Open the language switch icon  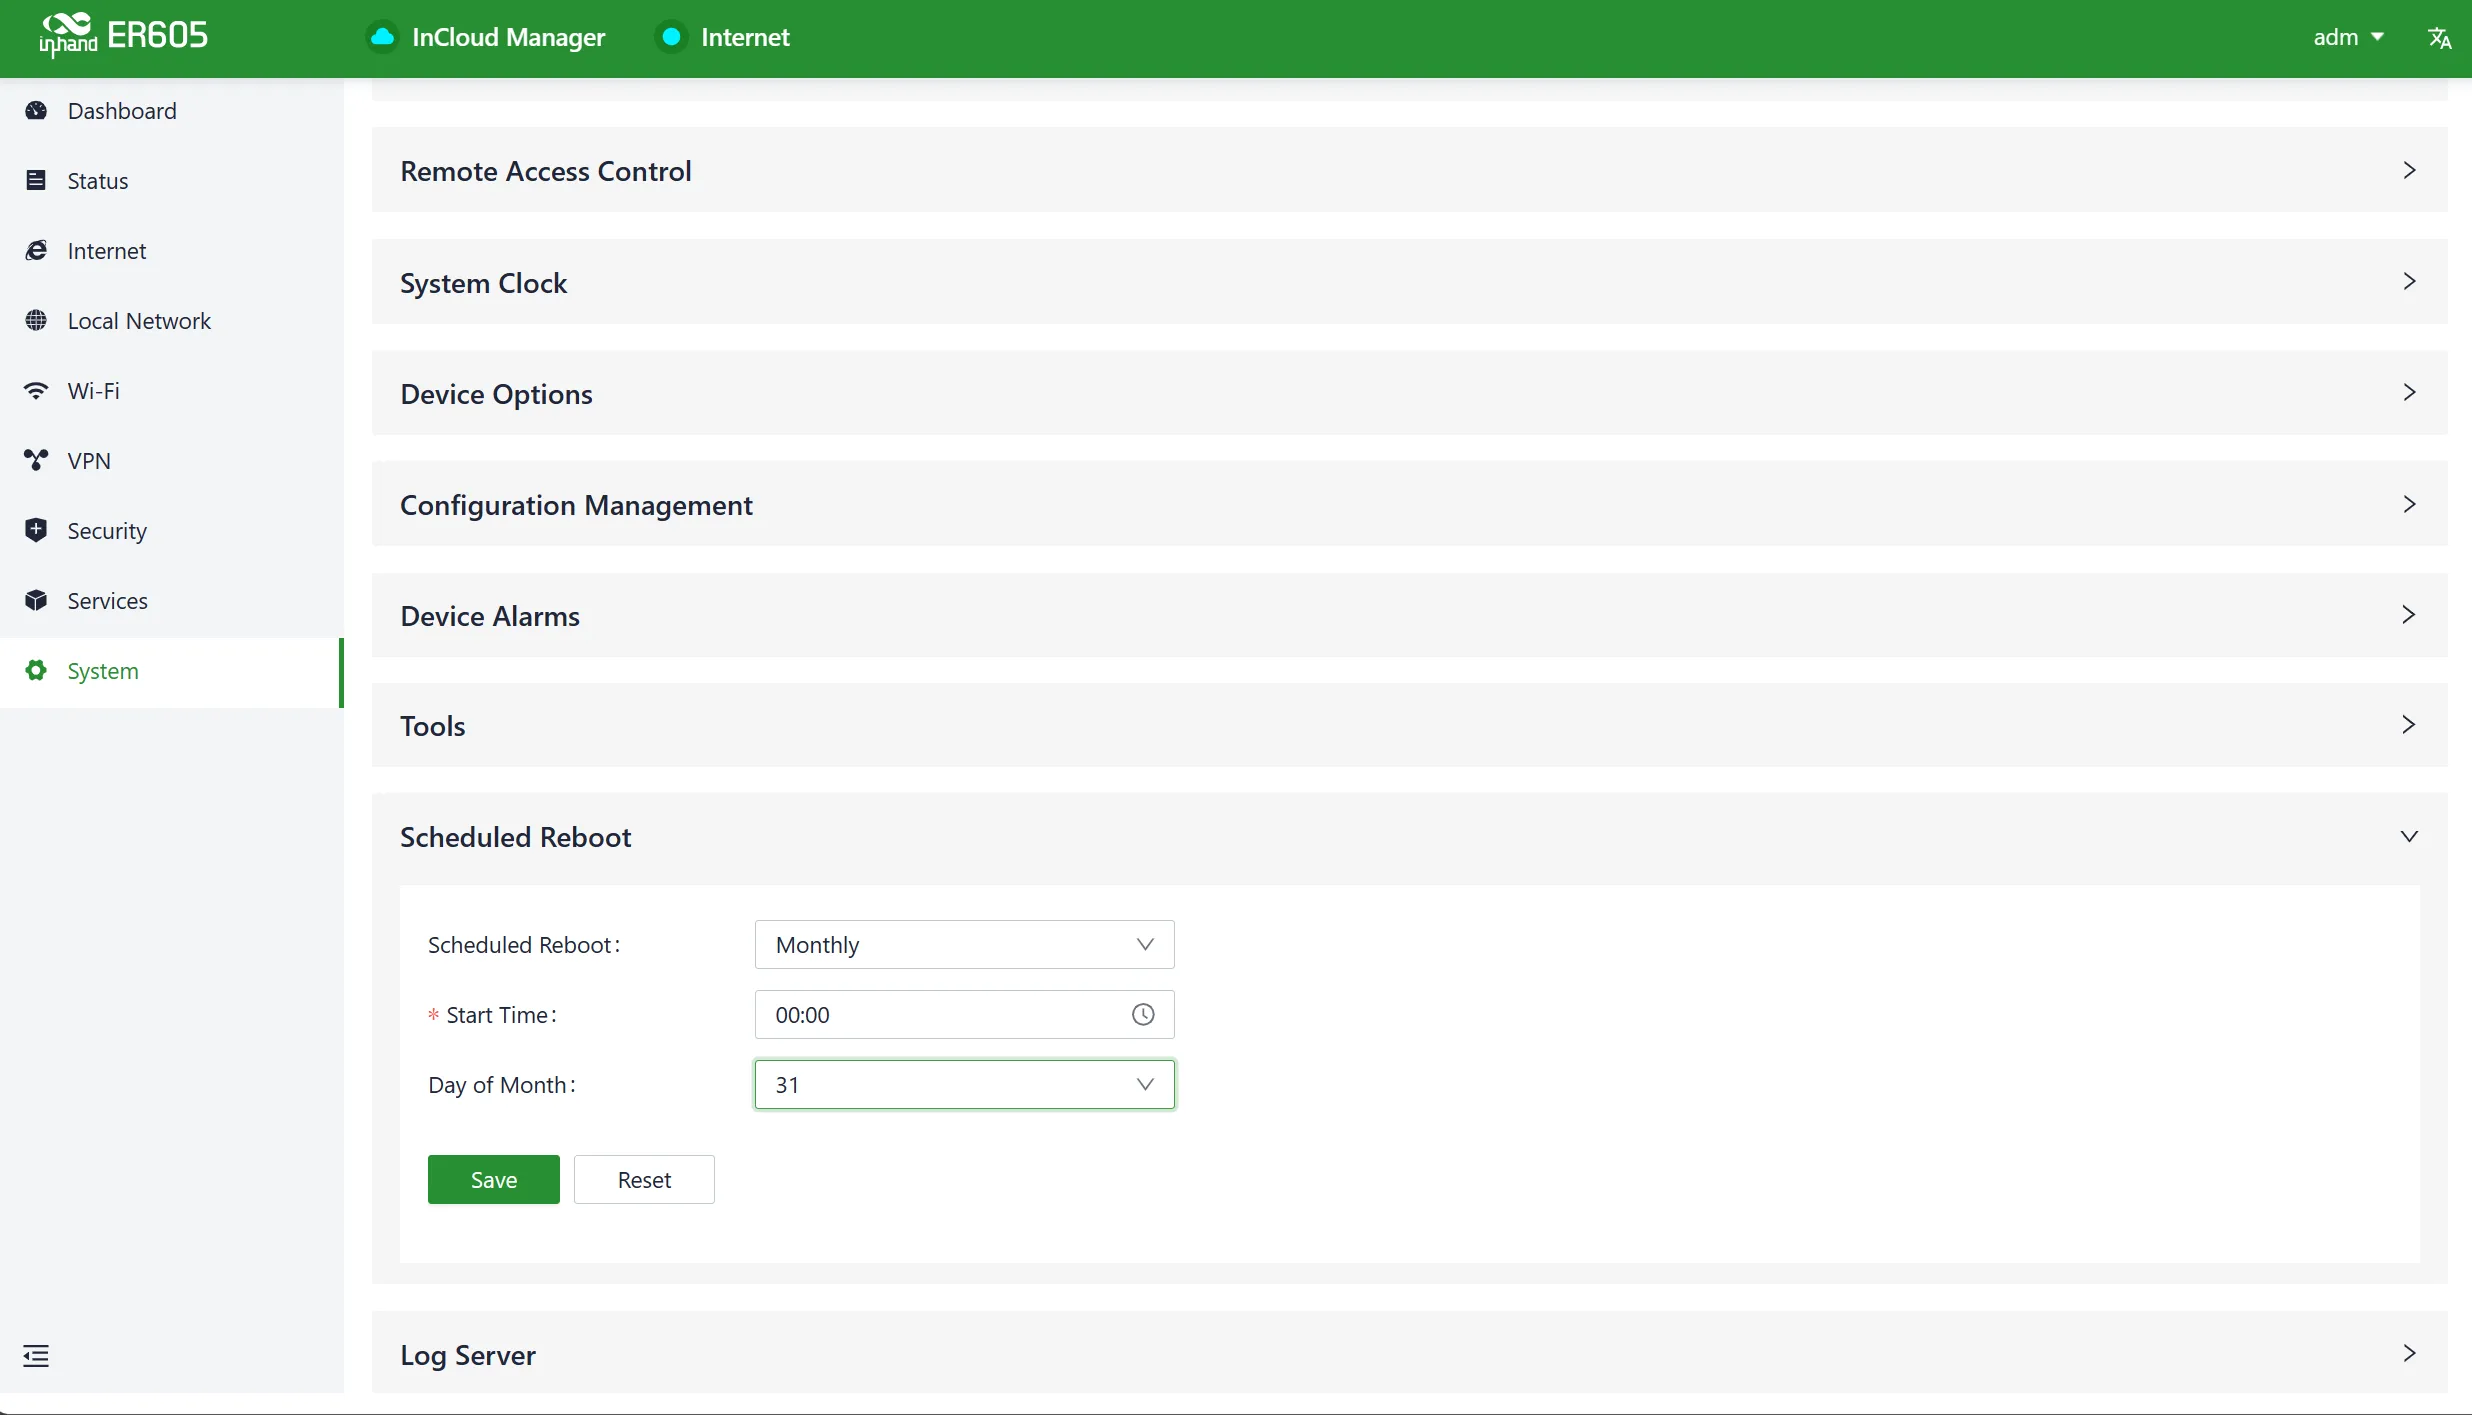(2439, 38)
